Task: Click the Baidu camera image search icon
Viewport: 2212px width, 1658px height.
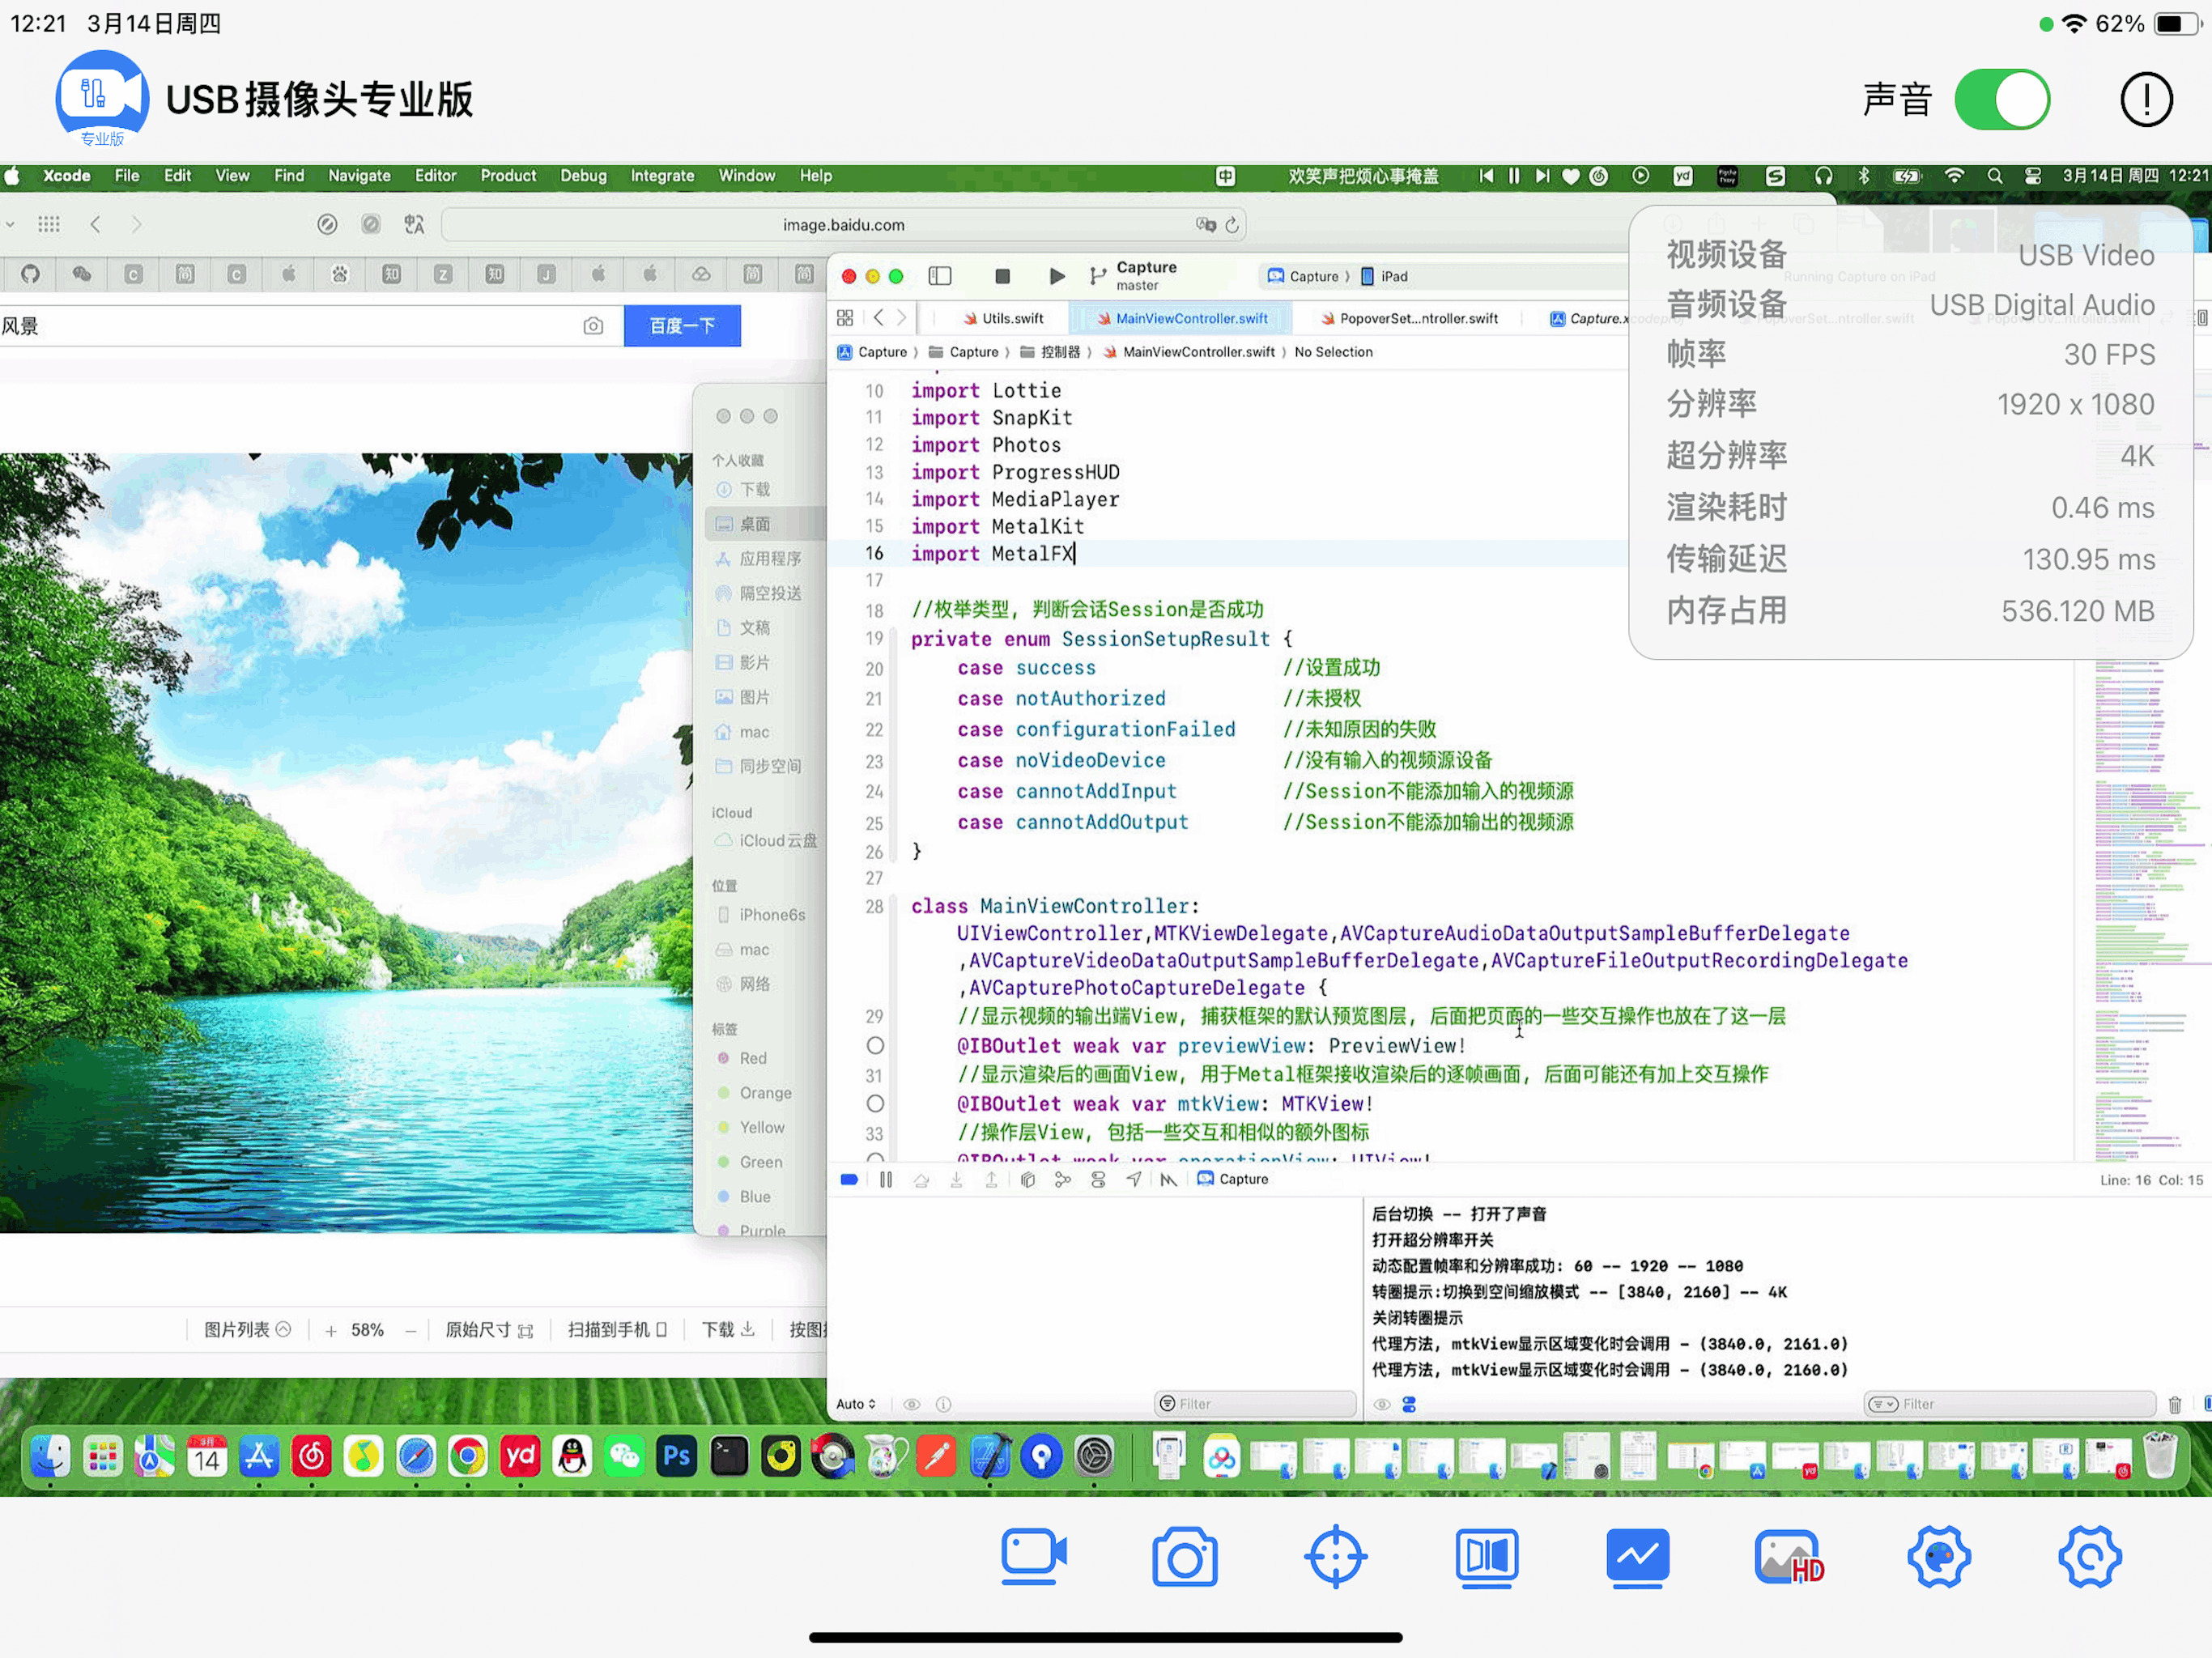Action: pos(593,326)
